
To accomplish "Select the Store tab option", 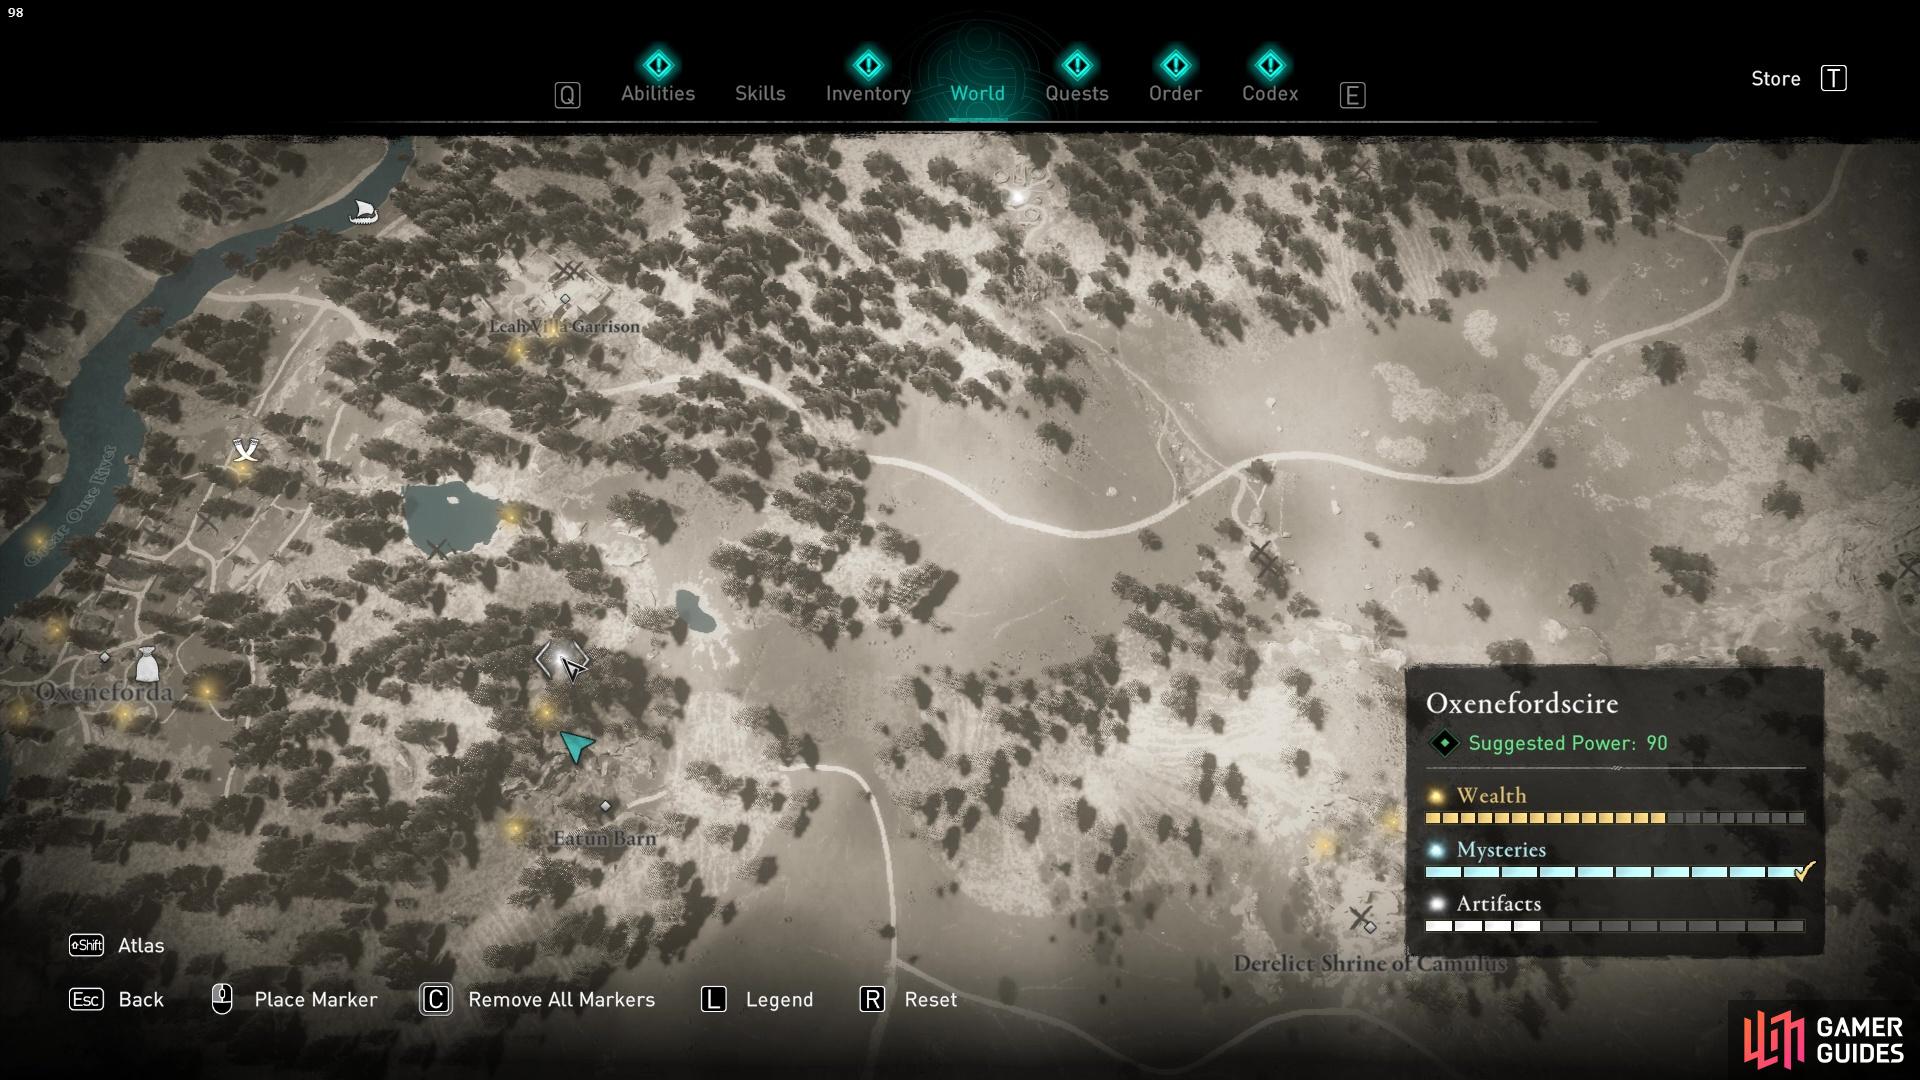I will [x=1774, y=76].
